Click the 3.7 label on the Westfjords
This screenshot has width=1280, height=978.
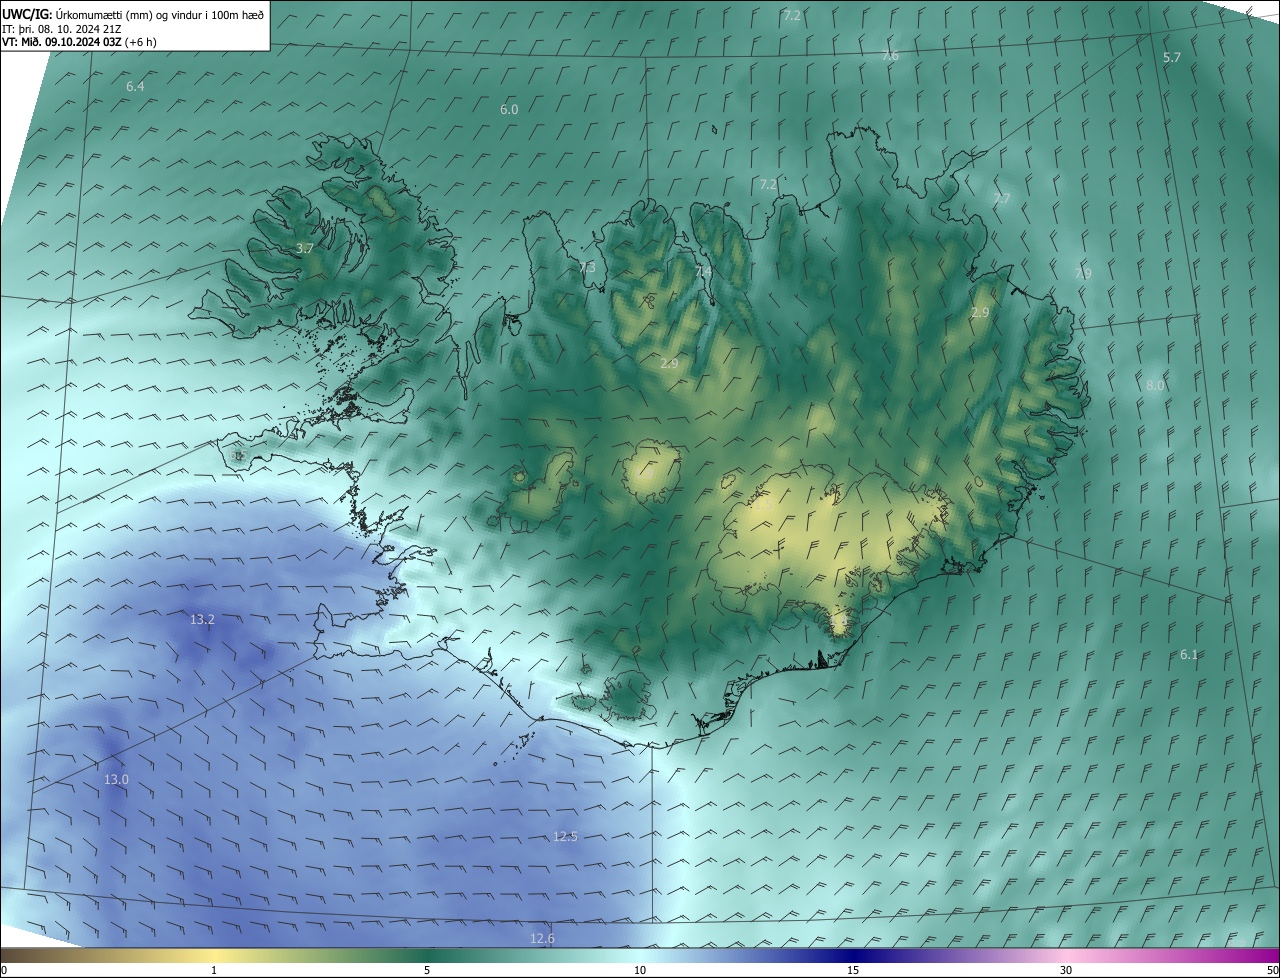click(305, 248)
